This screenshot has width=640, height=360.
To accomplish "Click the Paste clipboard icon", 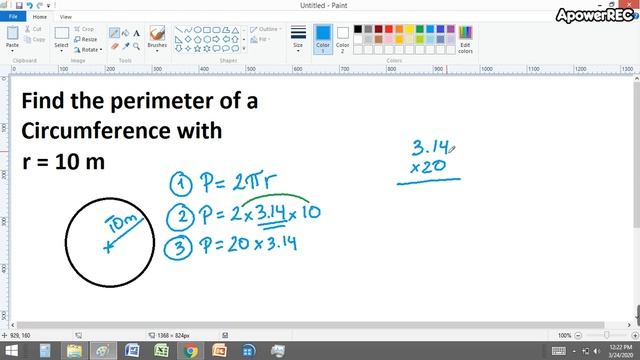I will (x=12, y=33).
